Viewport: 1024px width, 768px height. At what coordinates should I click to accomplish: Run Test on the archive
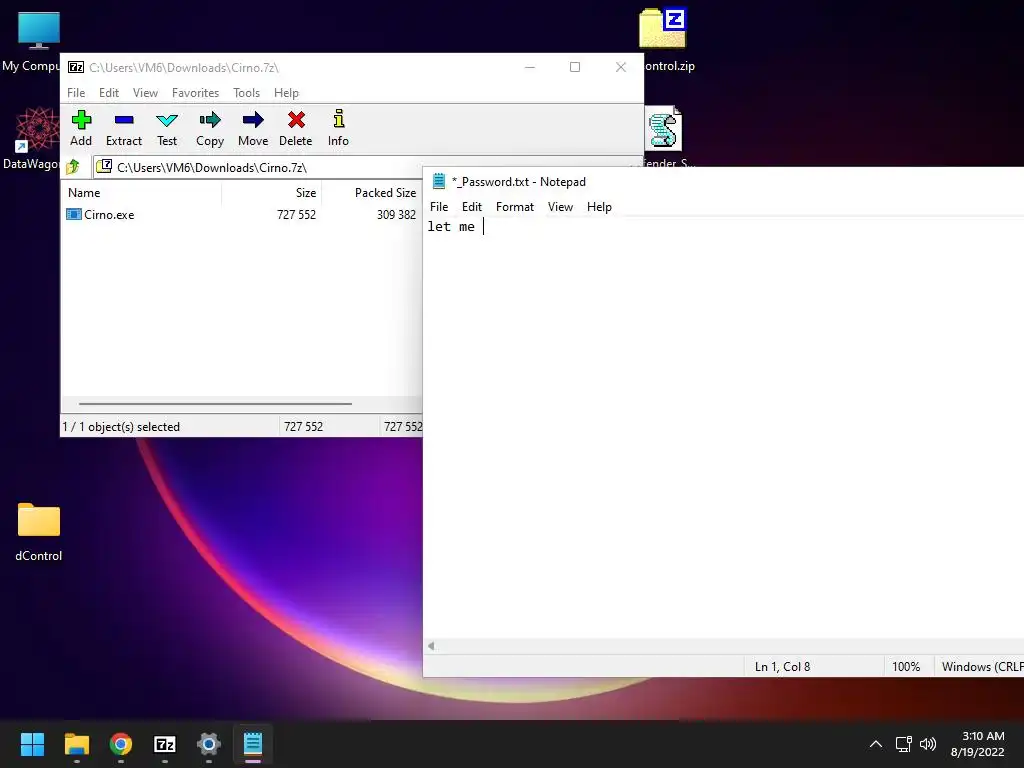pyautogui.click(x=167, y=128)
